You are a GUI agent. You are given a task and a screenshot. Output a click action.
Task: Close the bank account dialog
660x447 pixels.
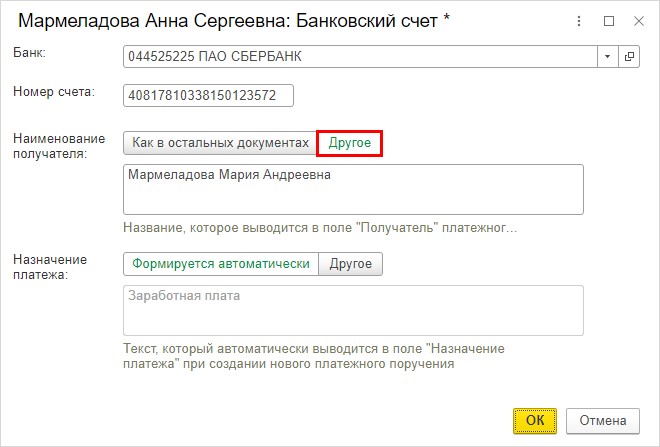(x=639, y=21)
